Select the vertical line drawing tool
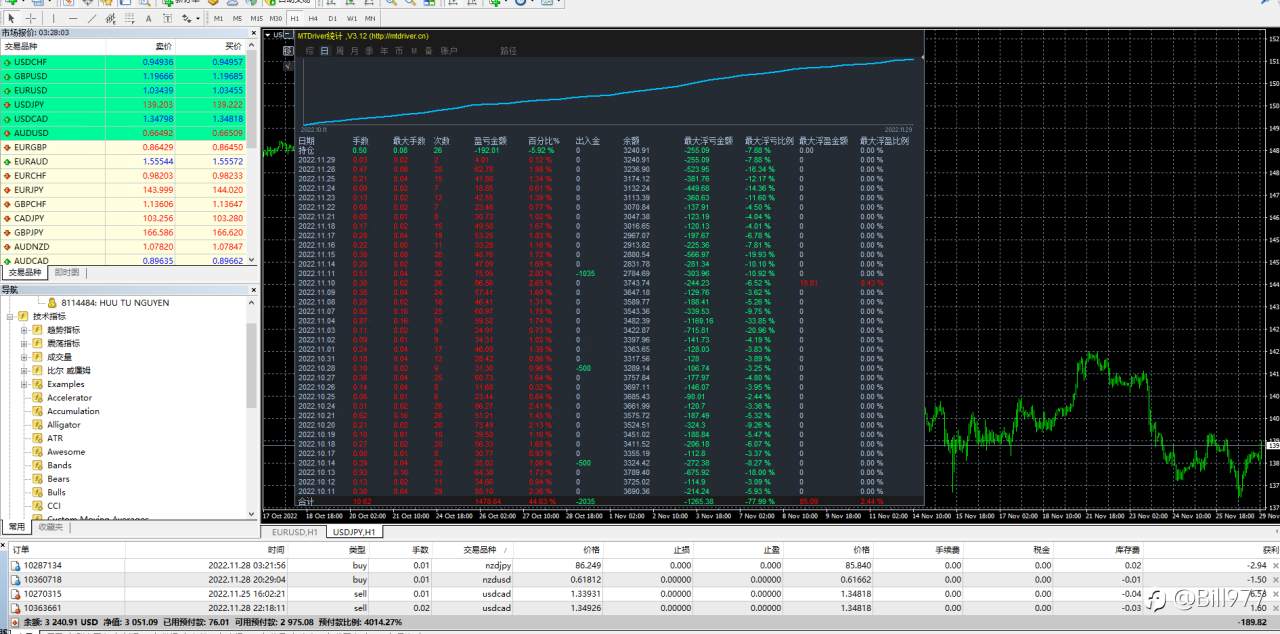This screenshot has height=634, width=1280. [x=54, y=18]
